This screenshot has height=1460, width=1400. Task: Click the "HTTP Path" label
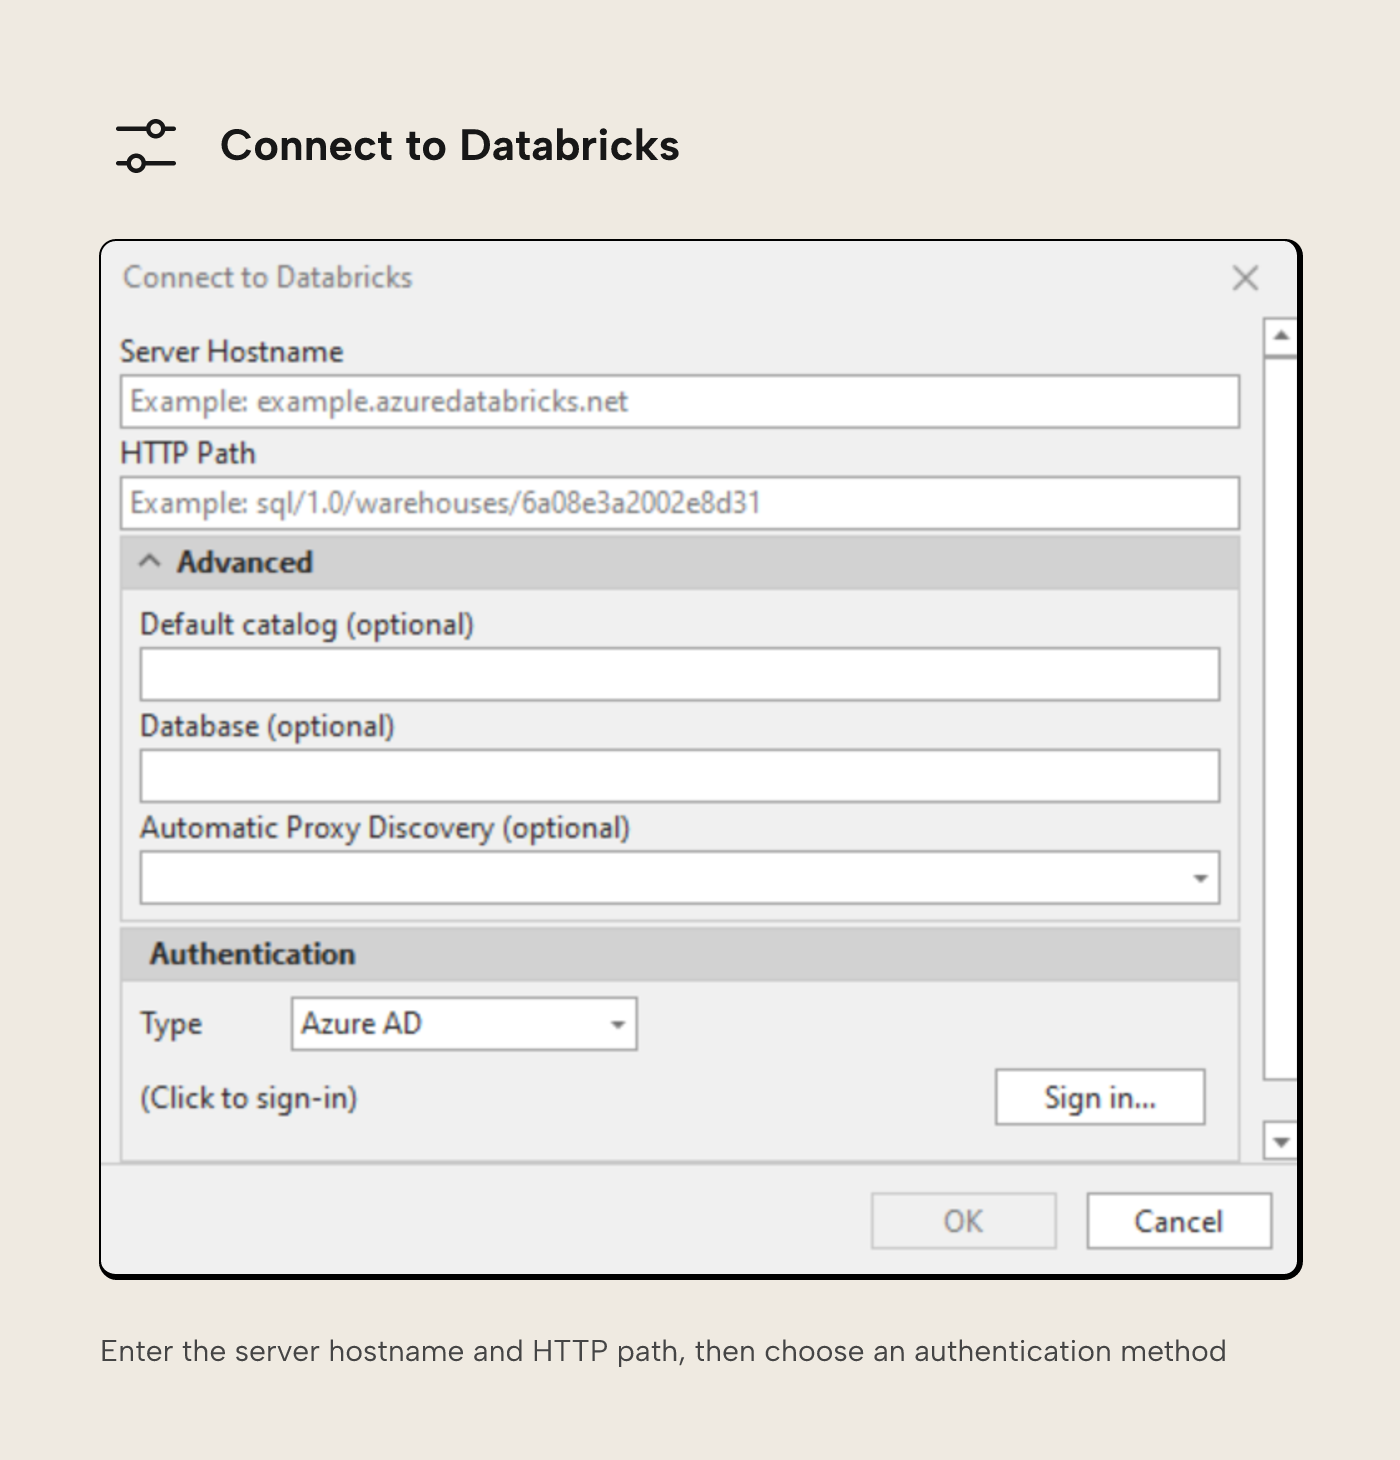click(188, 454)
